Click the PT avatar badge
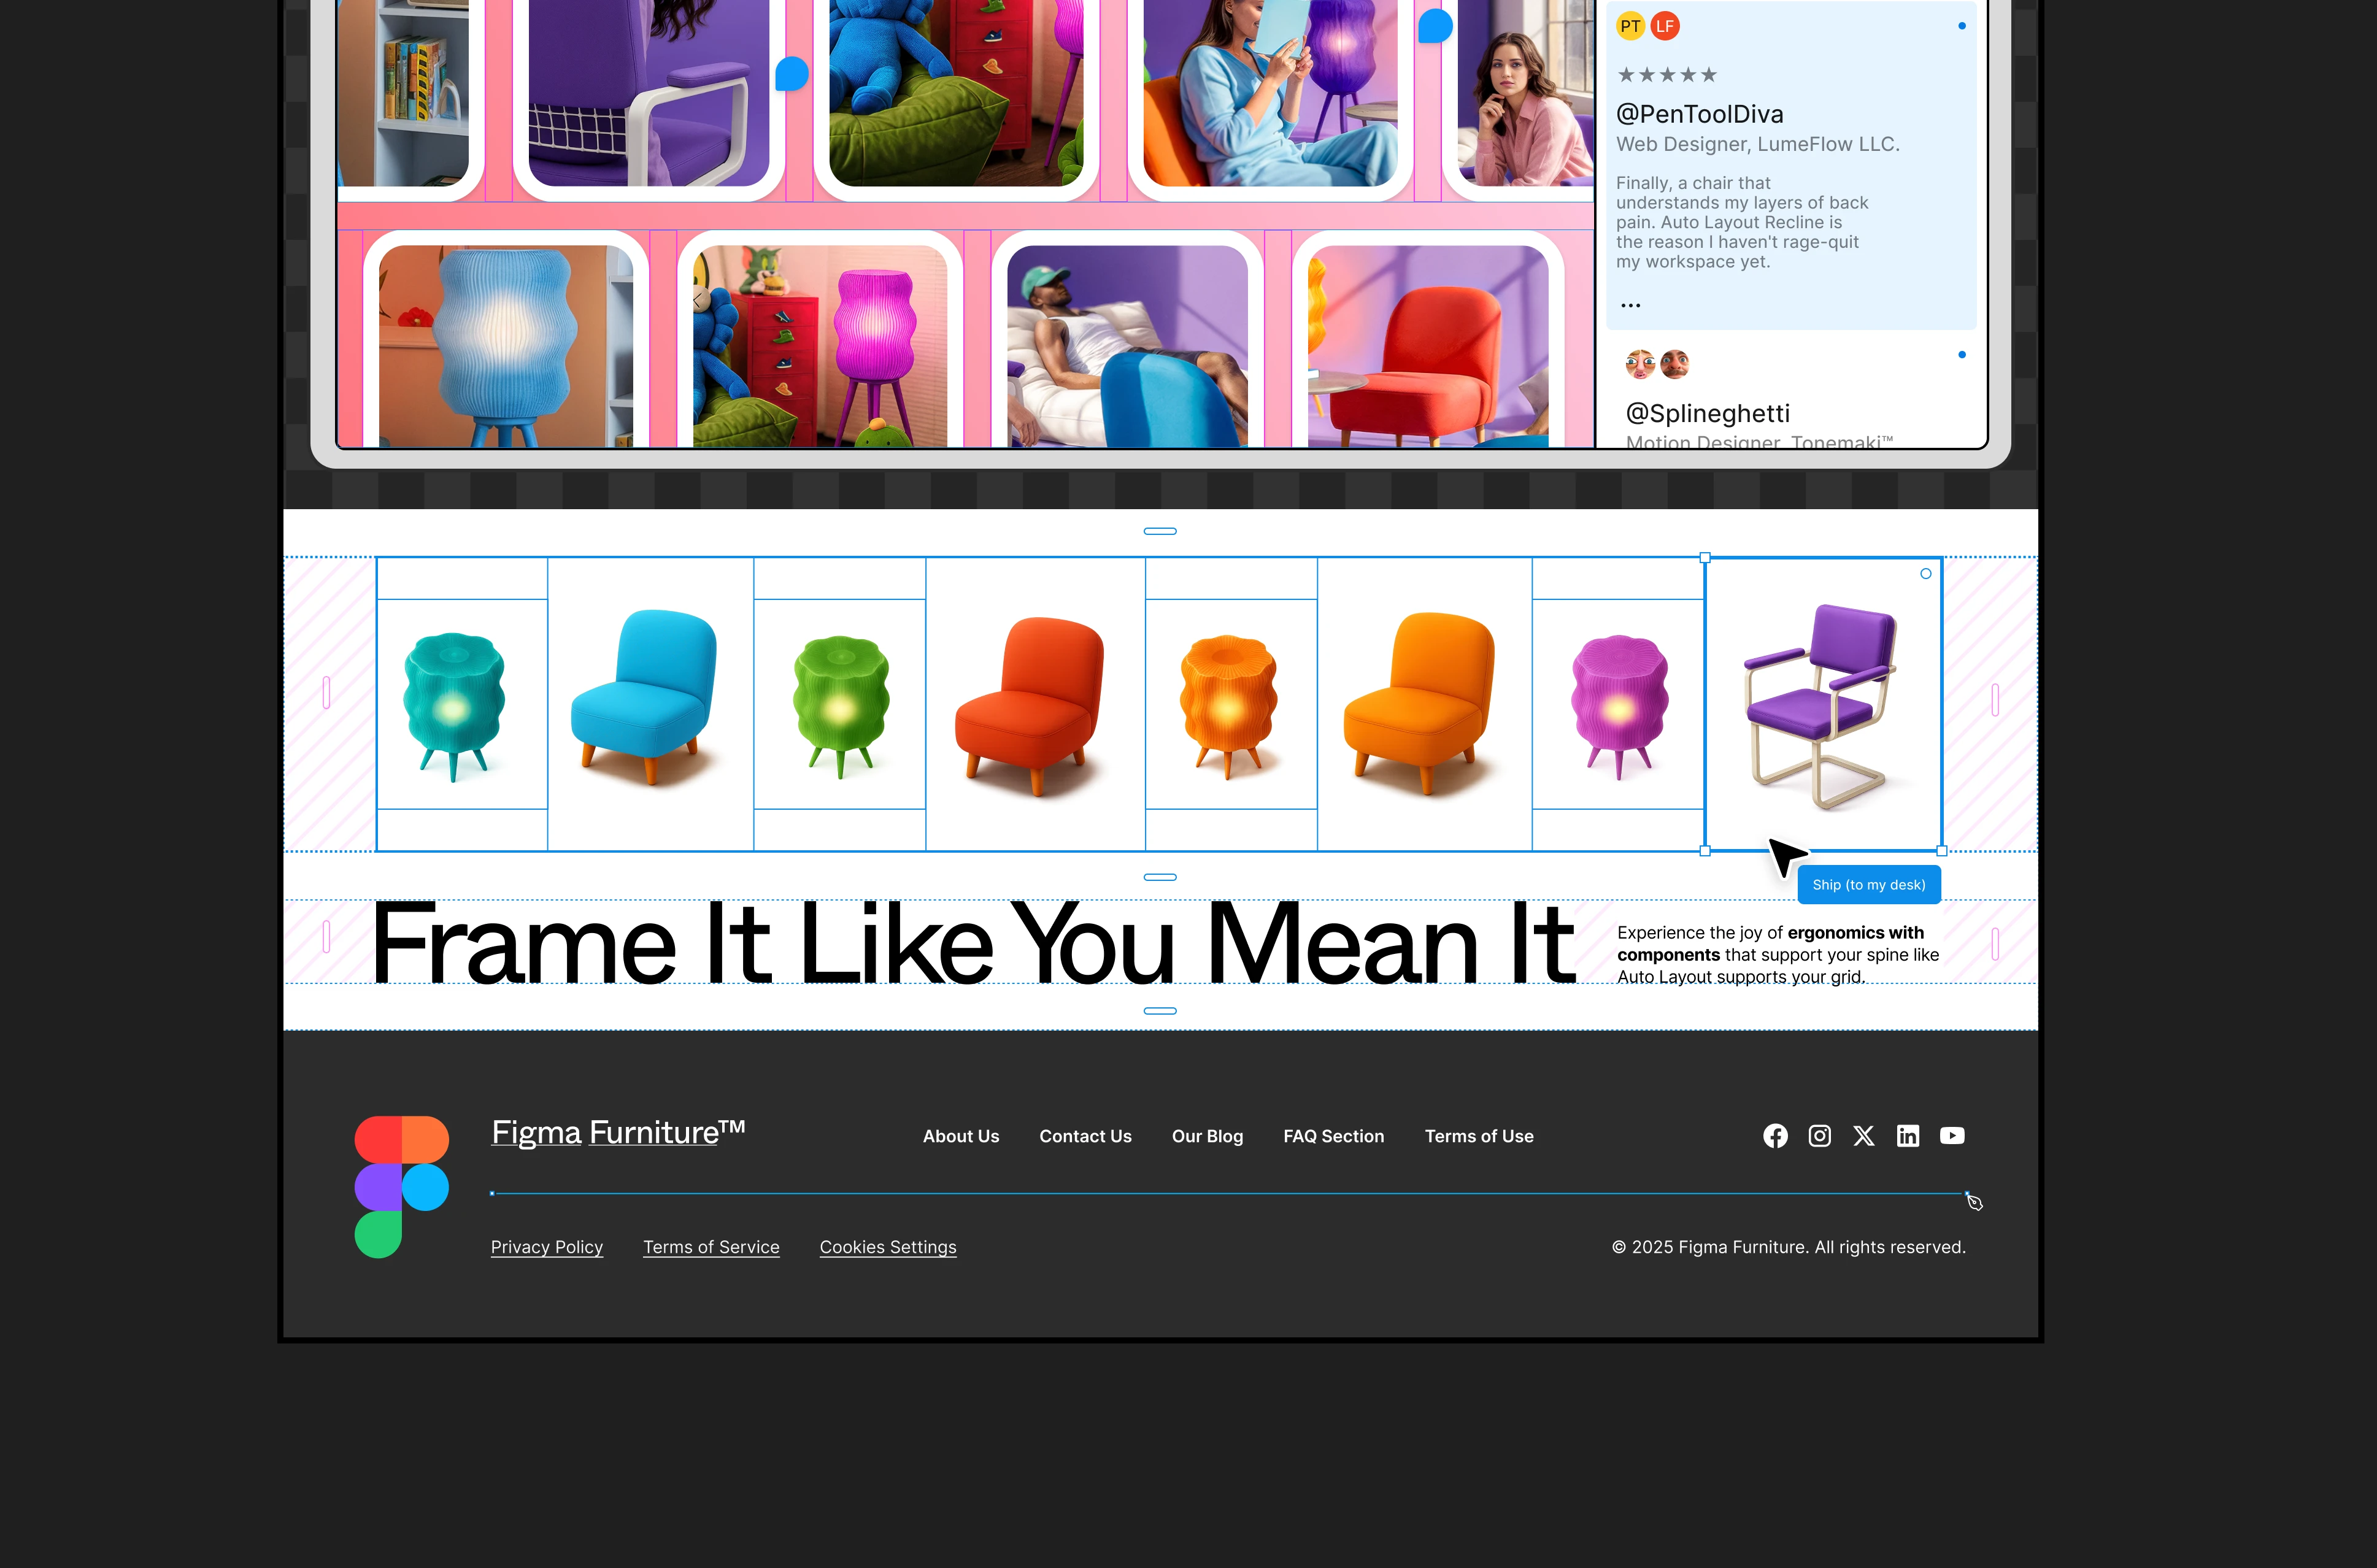This screenshot has width=2377, height=1568. coord(1630,27)
